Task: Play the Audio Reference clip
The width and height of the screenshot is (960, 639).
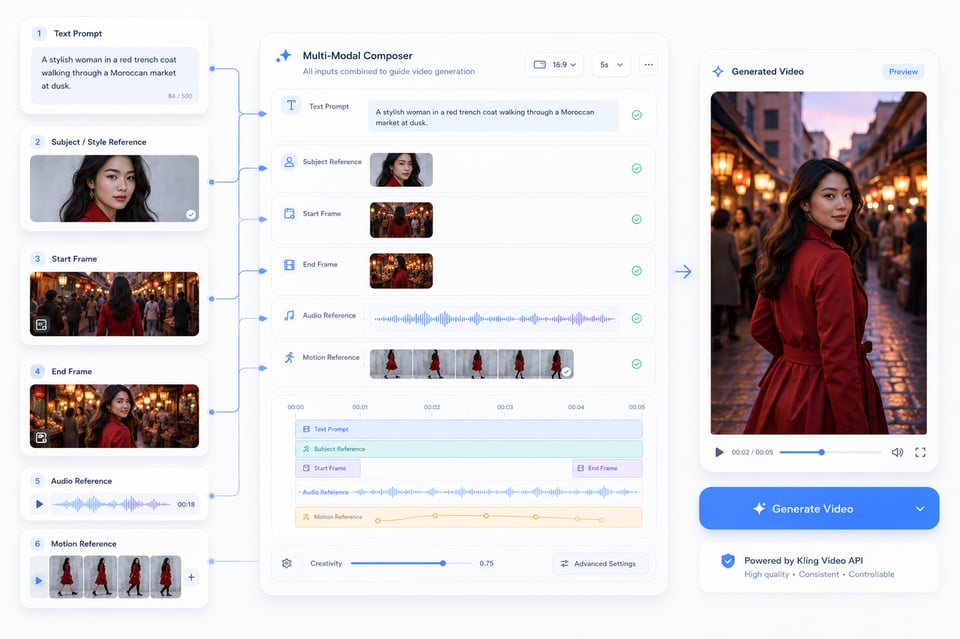Action: 39,504
